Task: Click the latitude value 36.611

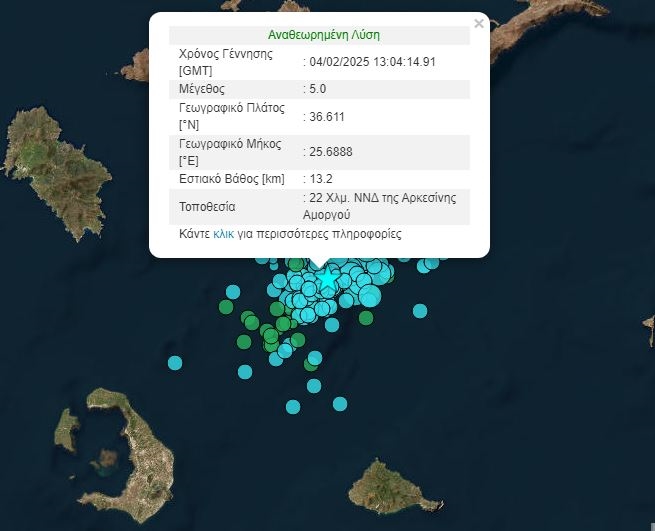Action: (x=327, y=117)
